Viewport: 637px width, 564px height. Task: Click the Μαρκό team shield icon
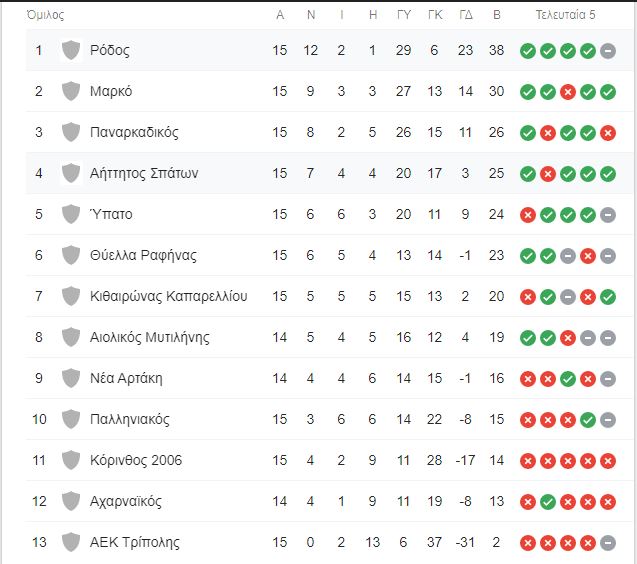coord(70,91)
